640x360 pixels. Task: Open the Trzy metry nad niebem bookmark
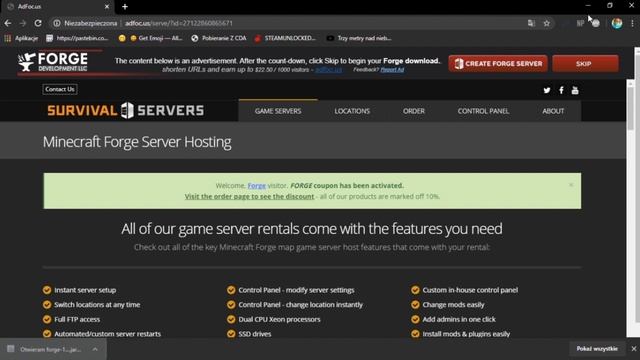pyautogui.click(x=359, y=38)
